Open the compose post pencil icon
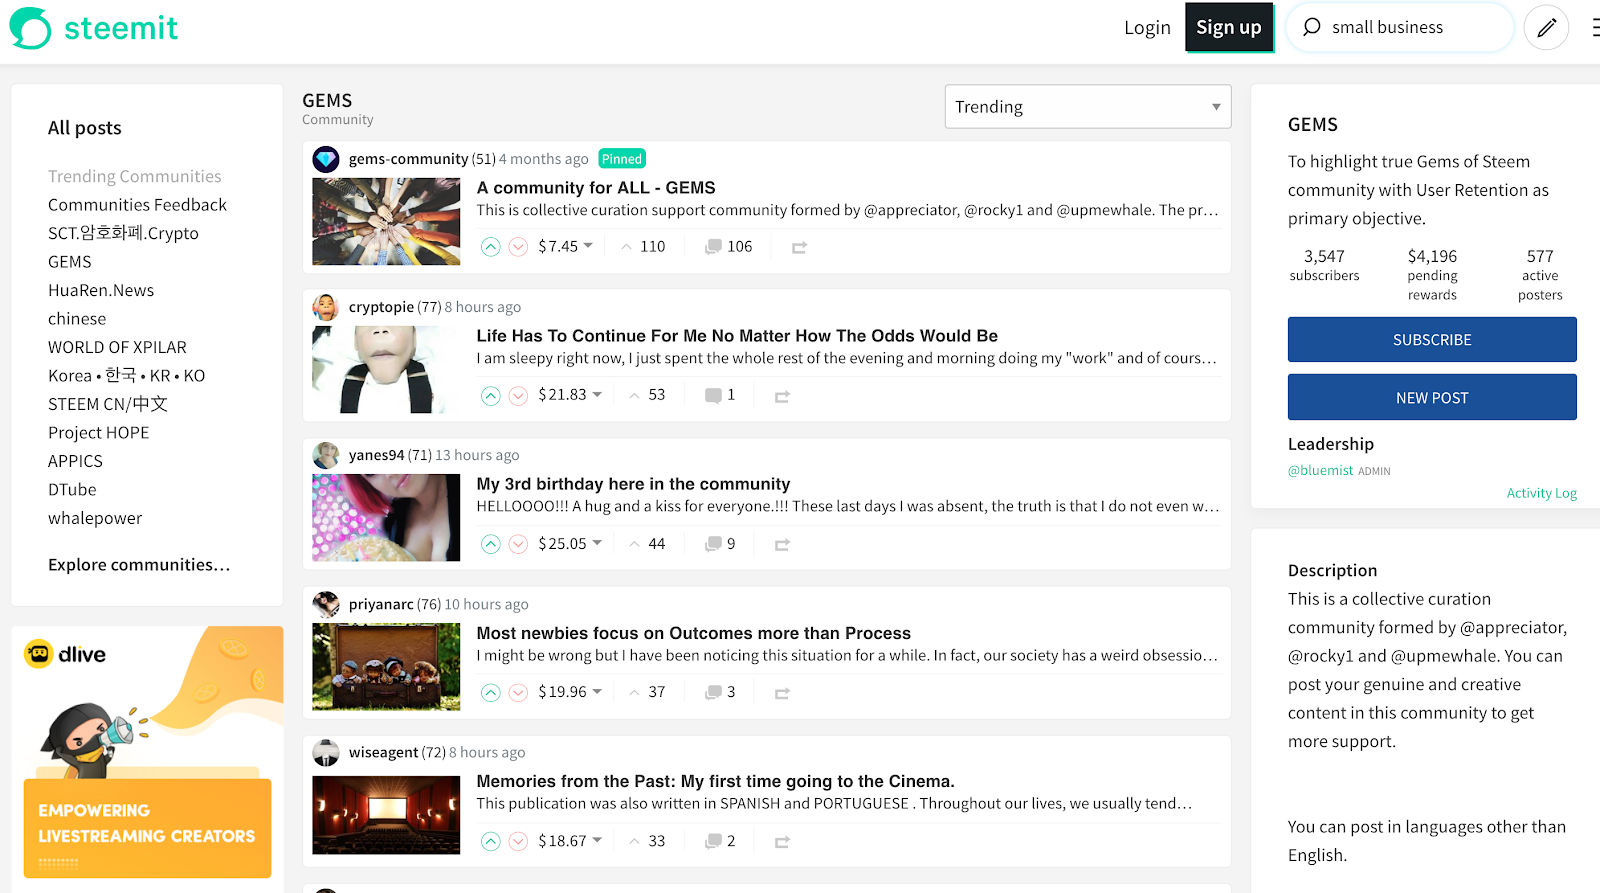 [x=1546, y=28]
